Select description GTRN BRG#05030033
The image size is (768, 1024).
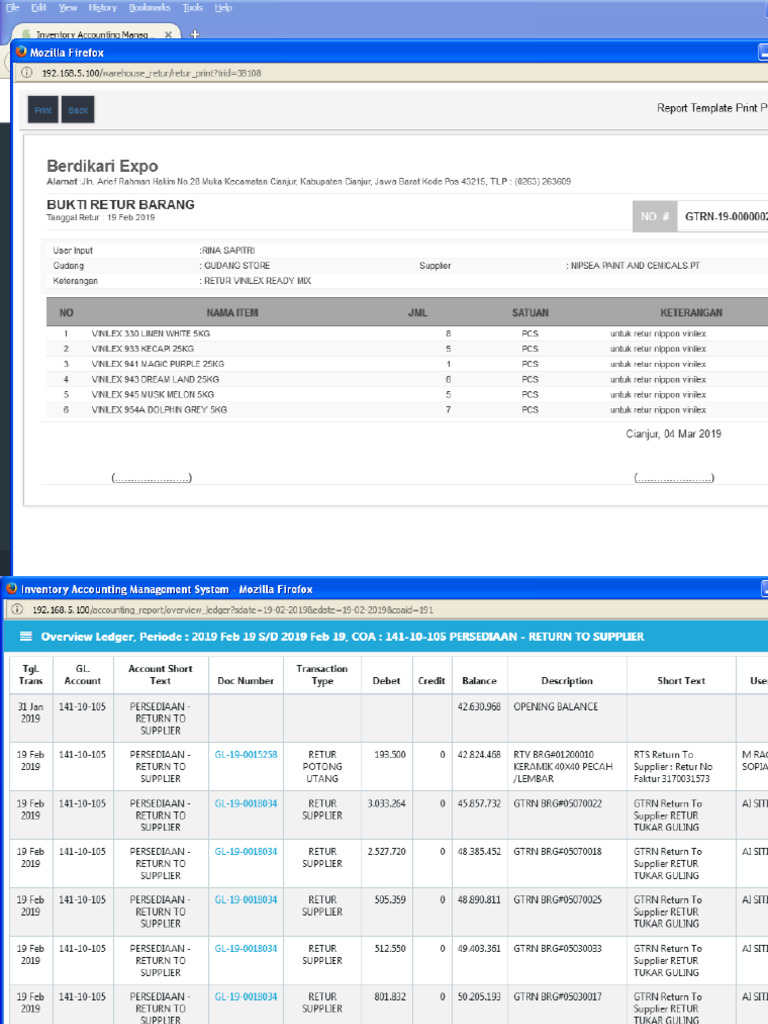[558, 948]
